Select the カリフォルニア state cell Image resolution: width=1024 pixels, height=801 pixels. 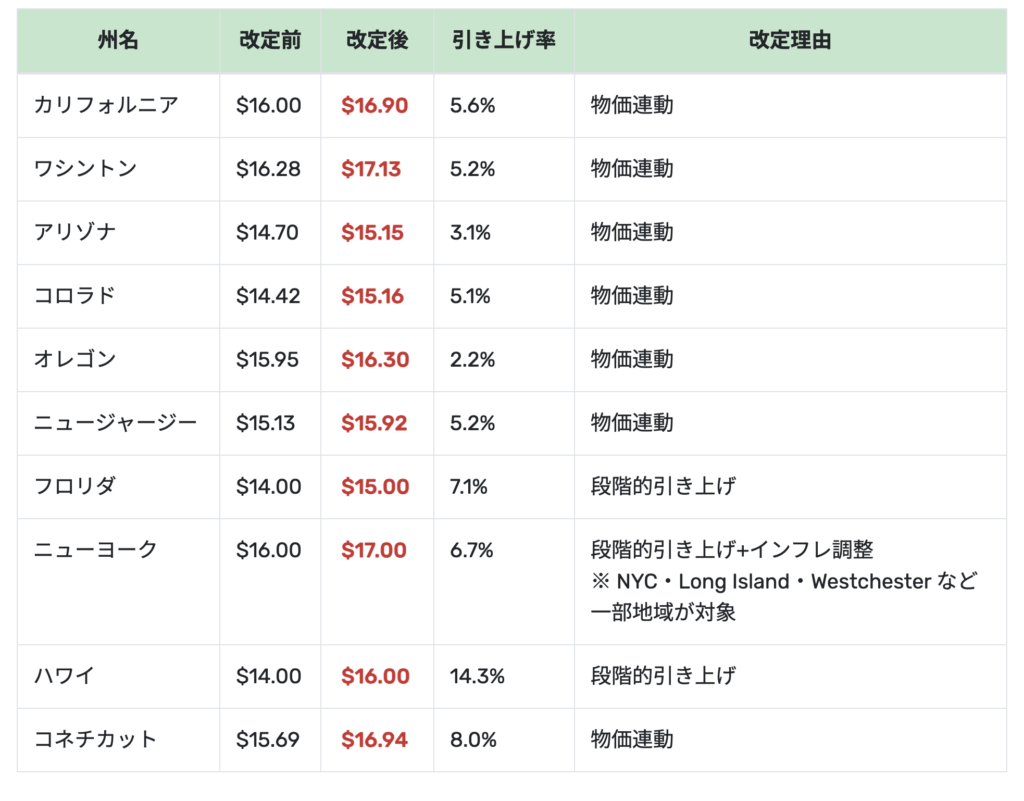pos(105,105)
